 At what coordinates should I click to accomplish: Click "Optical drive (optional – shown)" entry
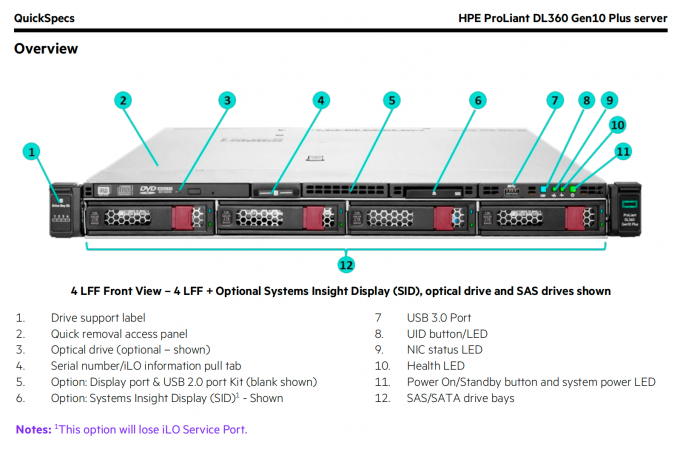point(131,350)
